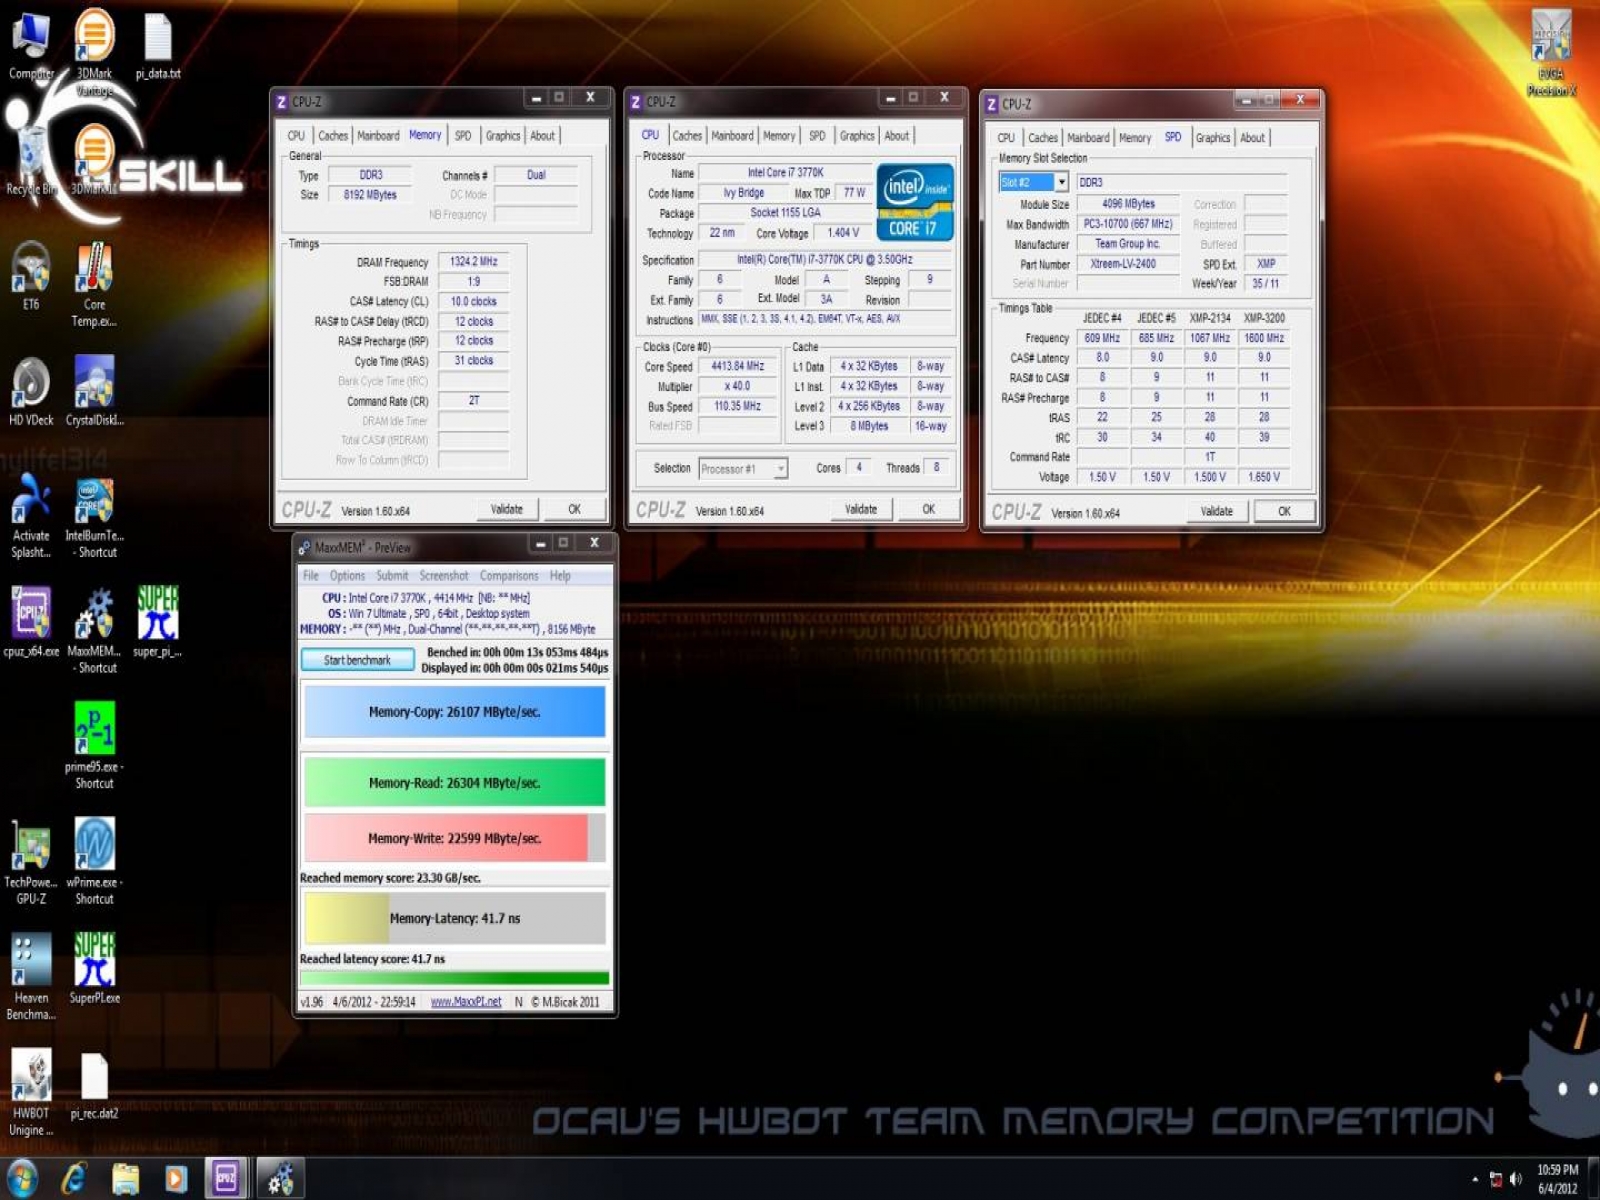Open the Submit menu in MaxxMEM
The height and width of the screenshot is (1200, 1600).
tap(392, 575)
